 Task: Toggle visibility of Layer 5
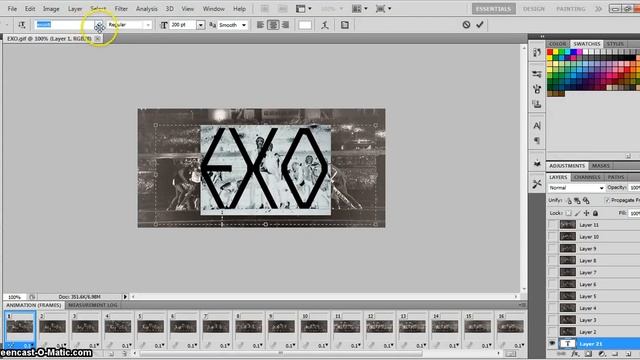[552, 296]
